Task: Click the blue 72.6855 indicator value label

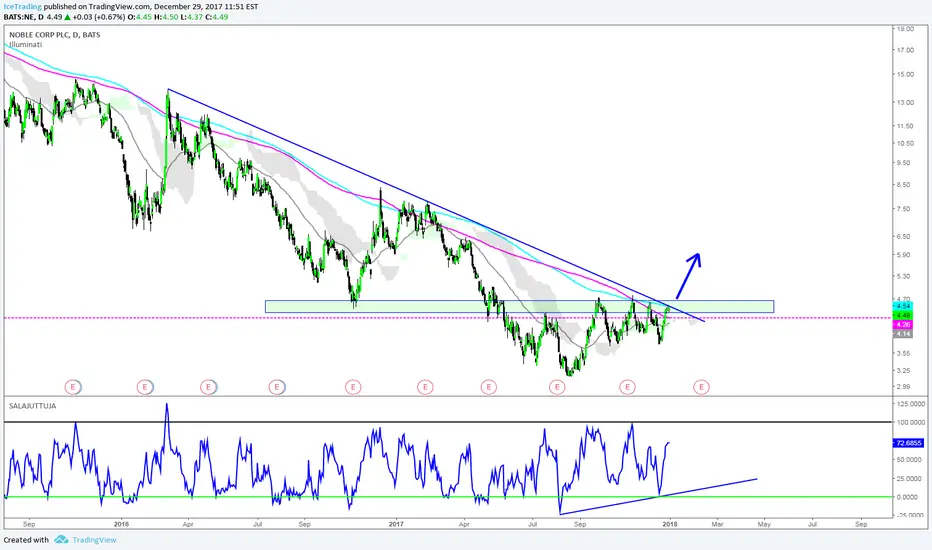Action: coord(908,443)
